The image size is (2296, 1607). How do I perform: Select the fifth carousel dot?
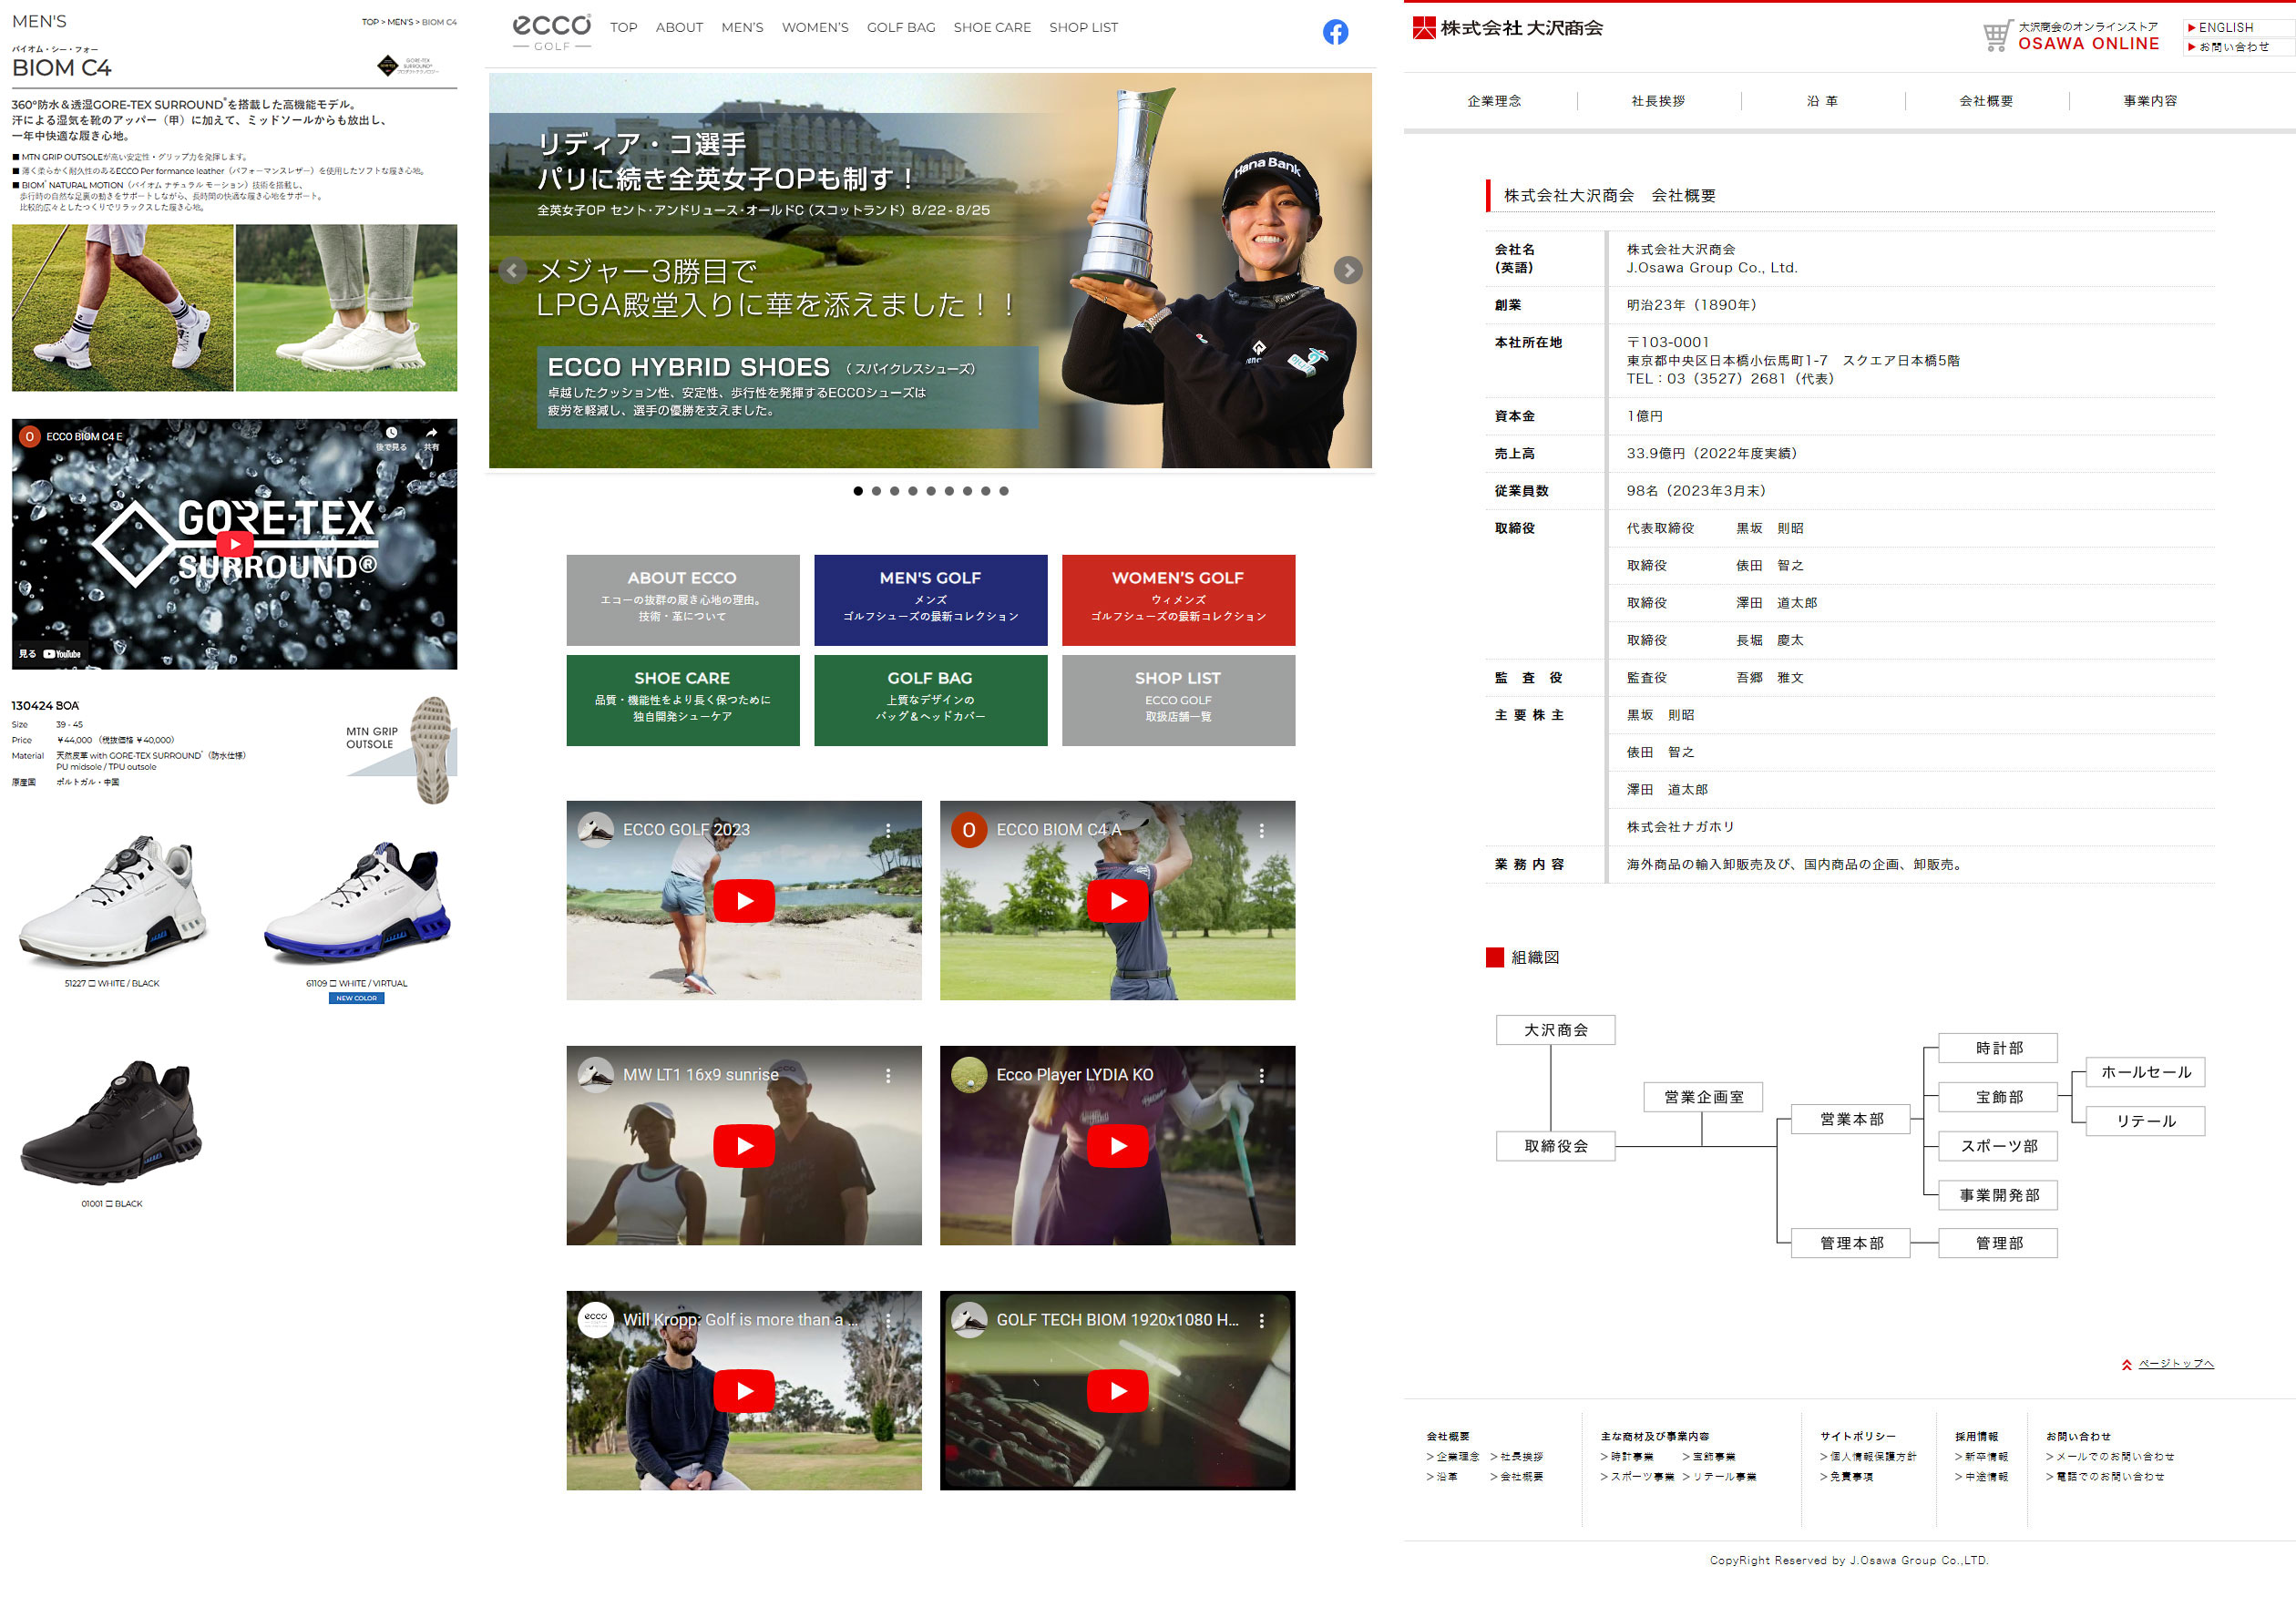point(931,491)
